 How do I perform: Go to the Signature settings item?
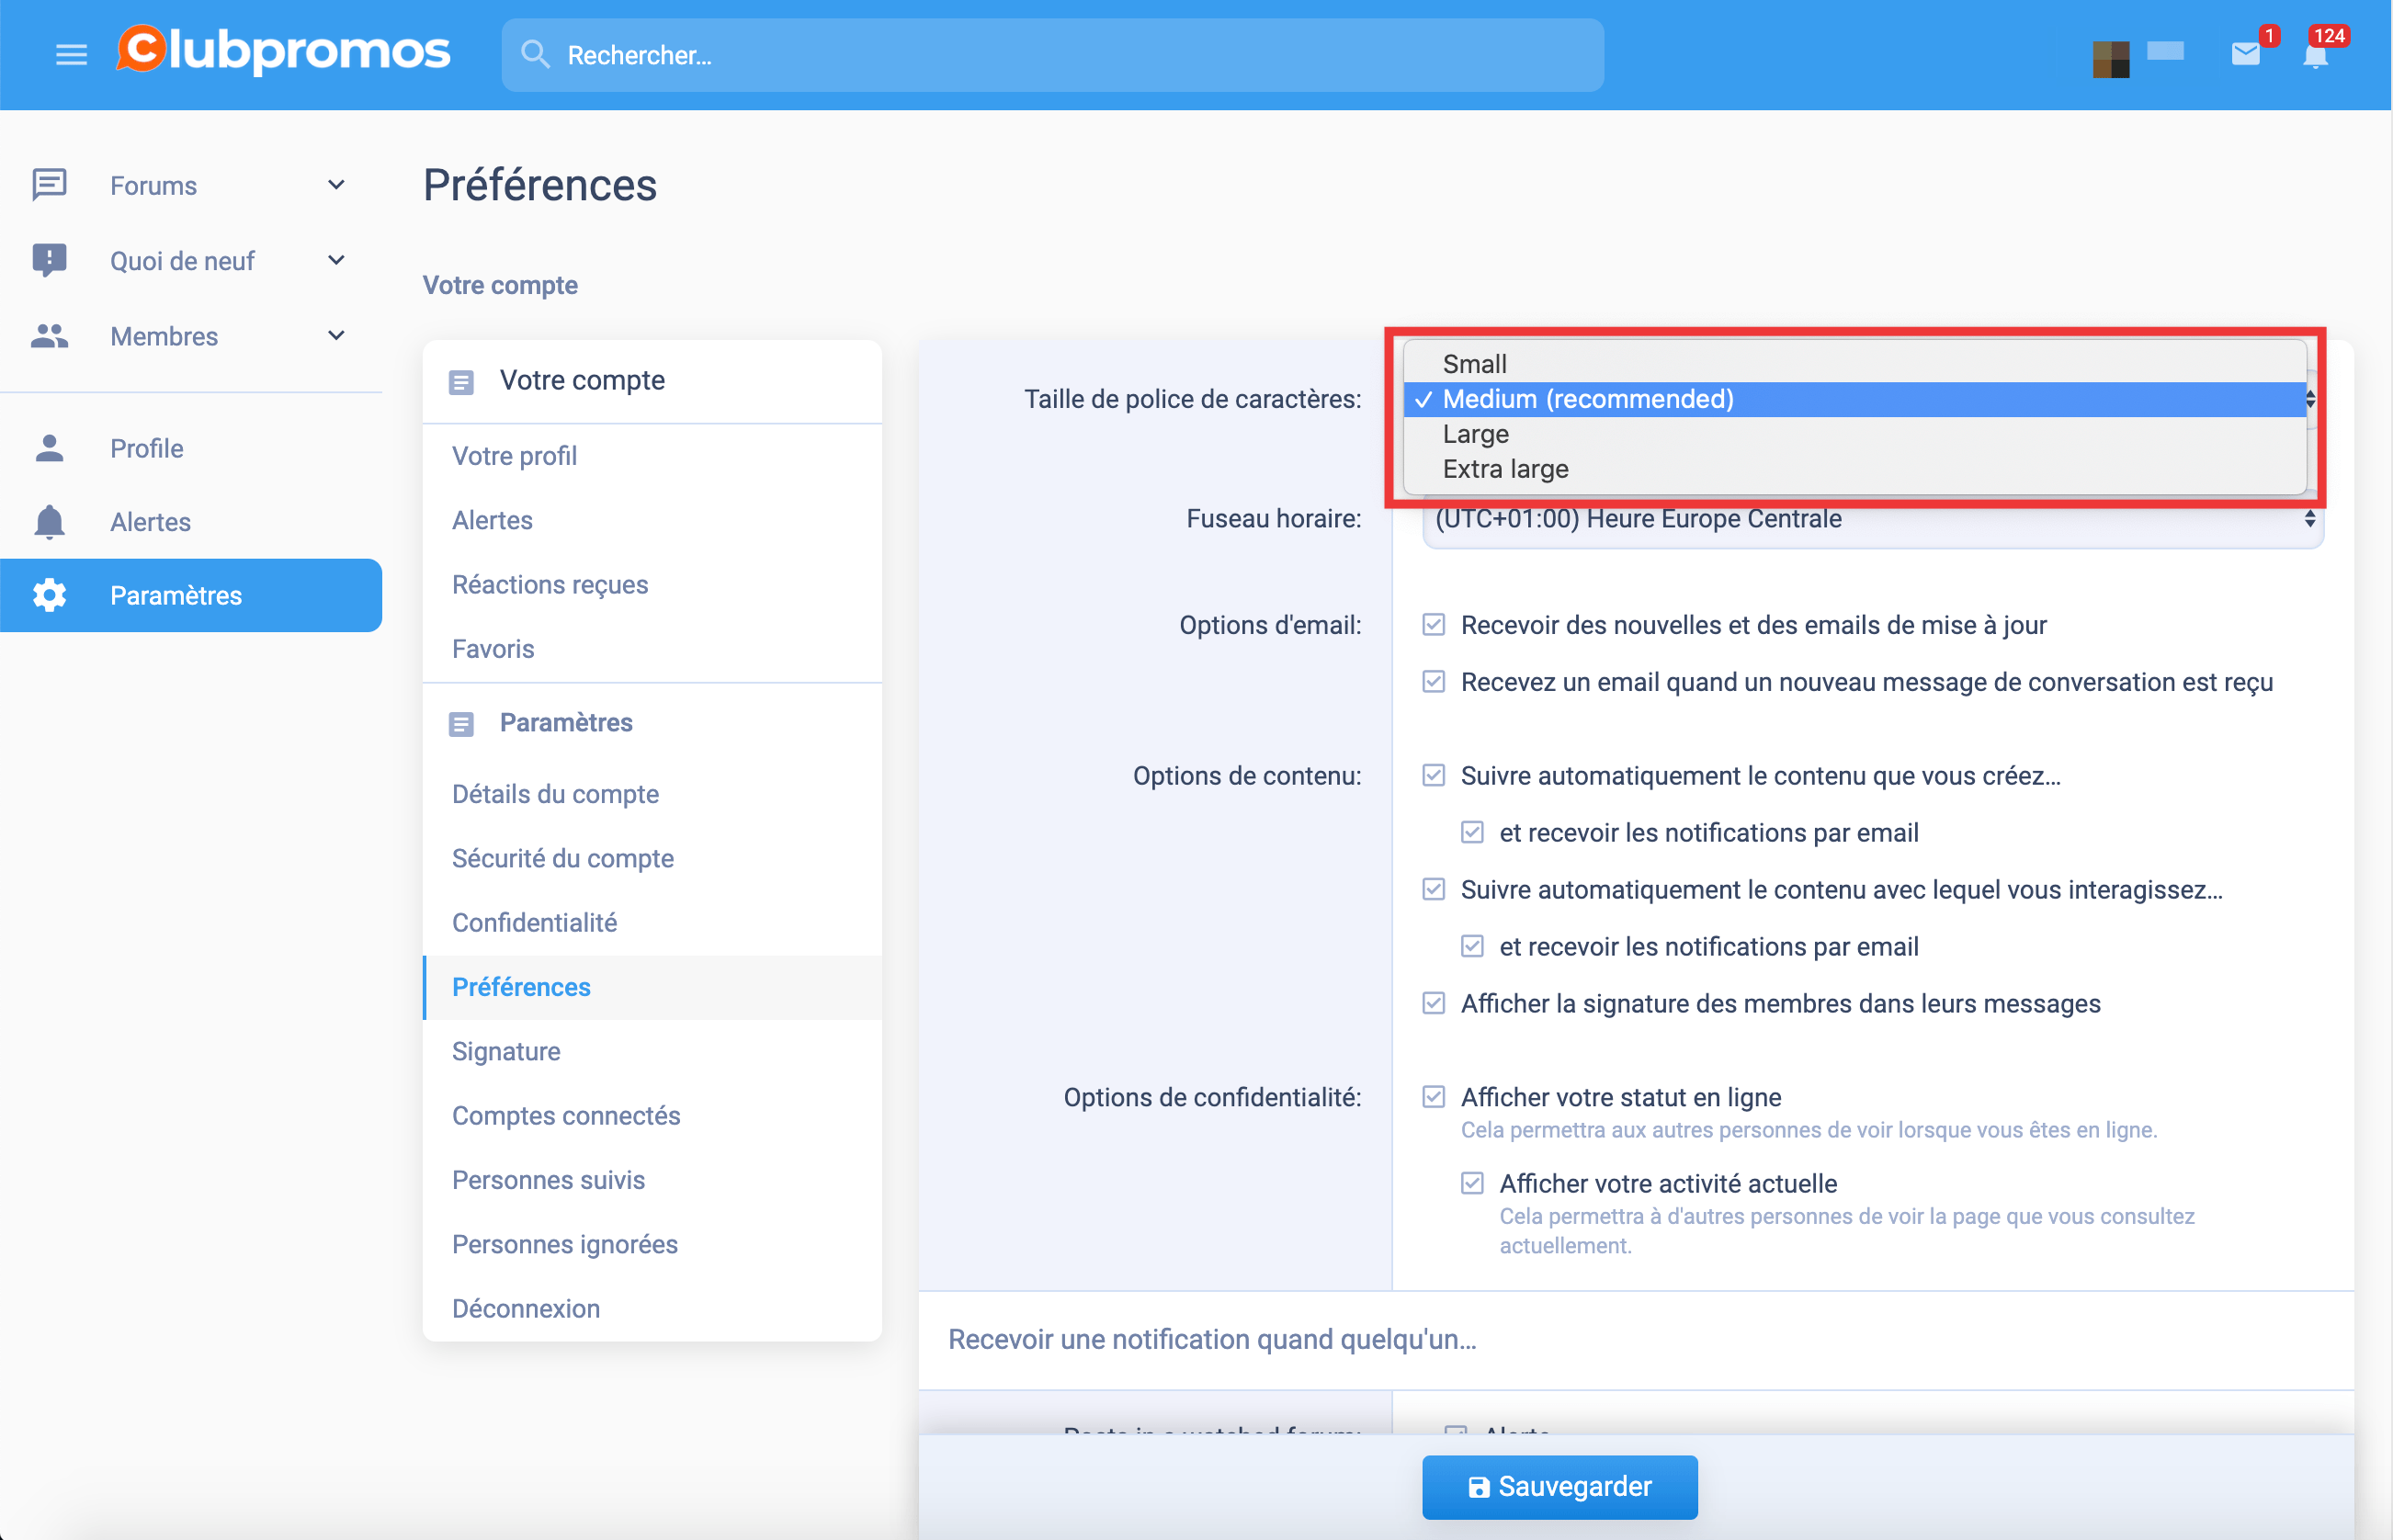pyautogui.click(x=506, y=1051)
